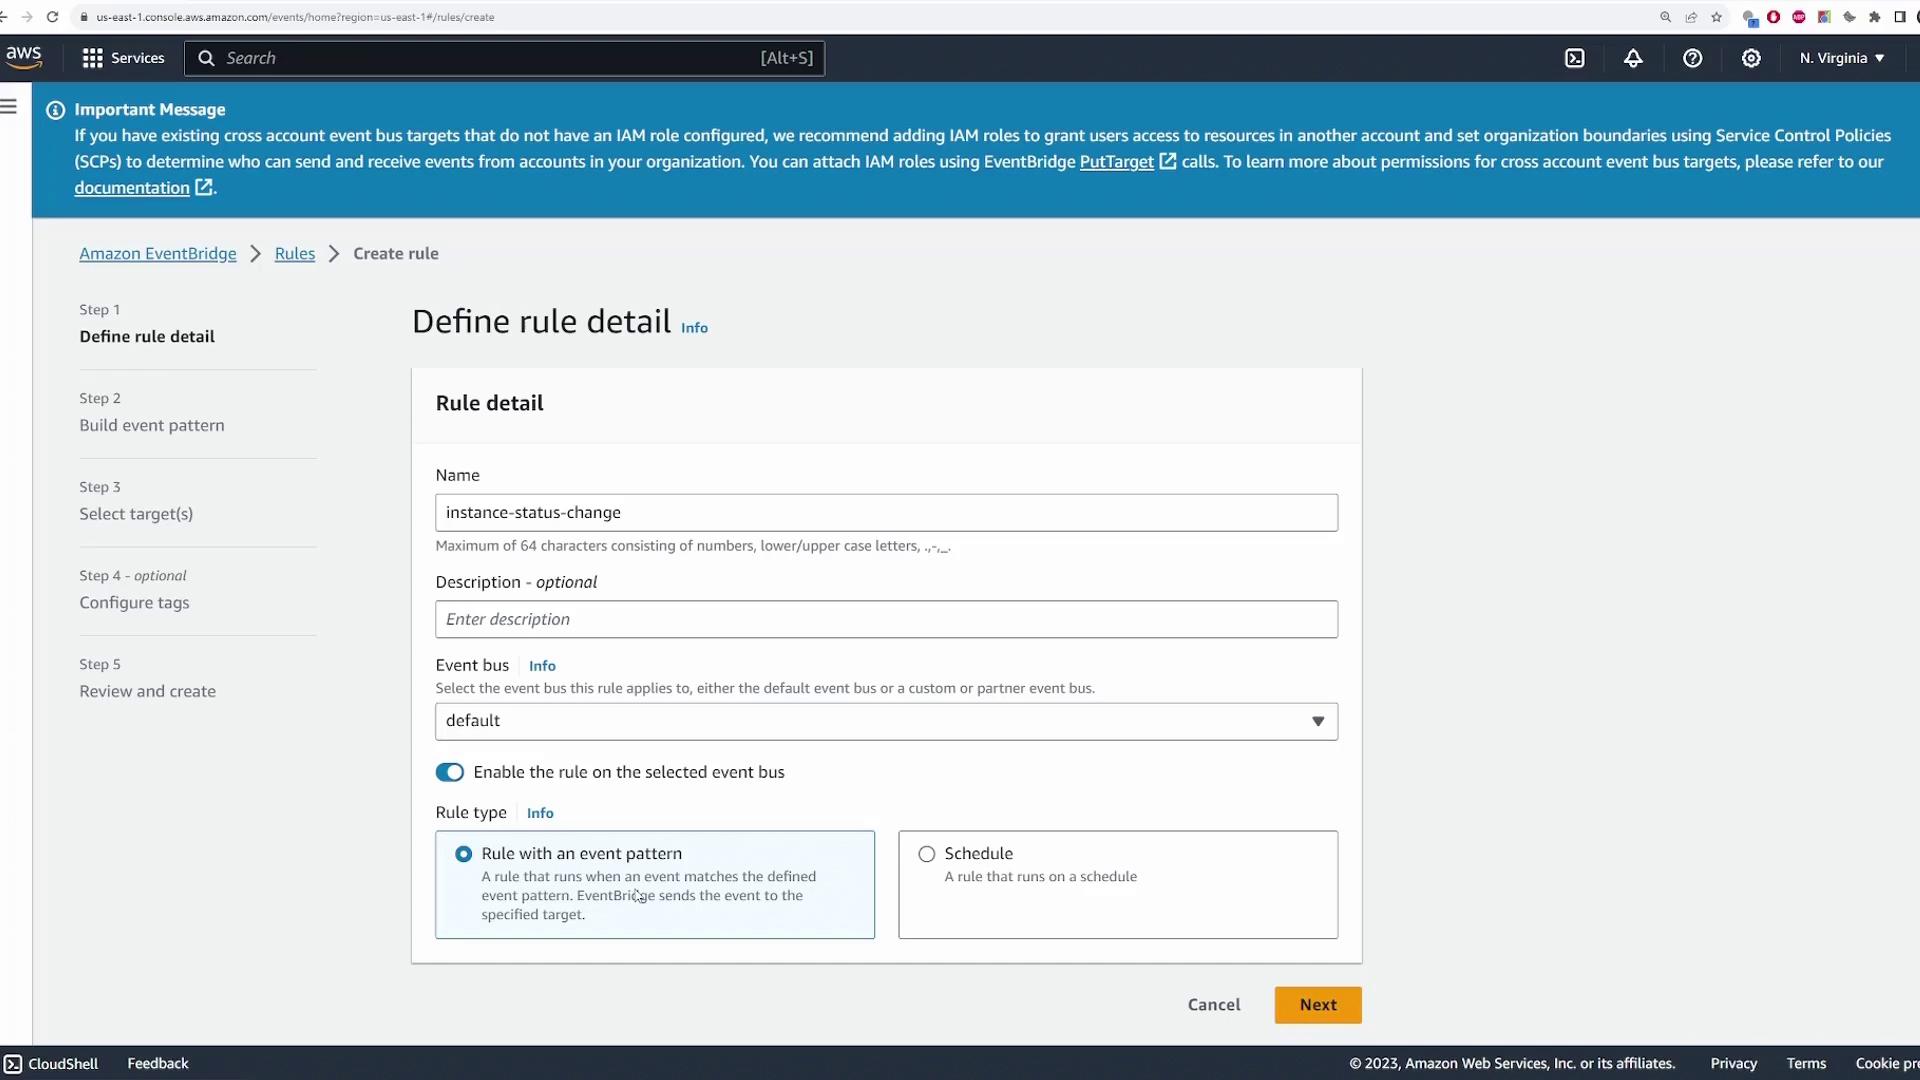Reload the page with browser refresh icon
This screenshot has width=1920, height=1080.
[x=52, y=17]
